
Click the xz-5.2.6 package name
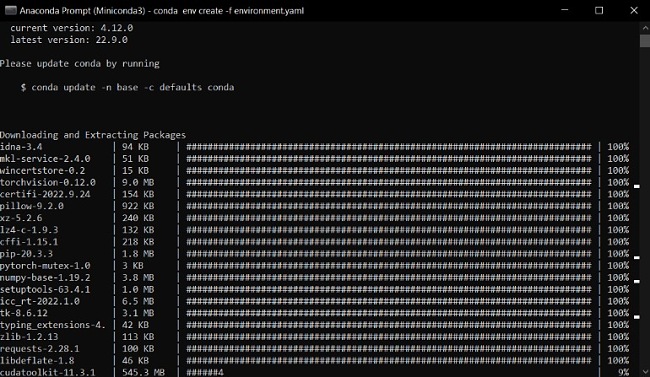tap(21, 218)
